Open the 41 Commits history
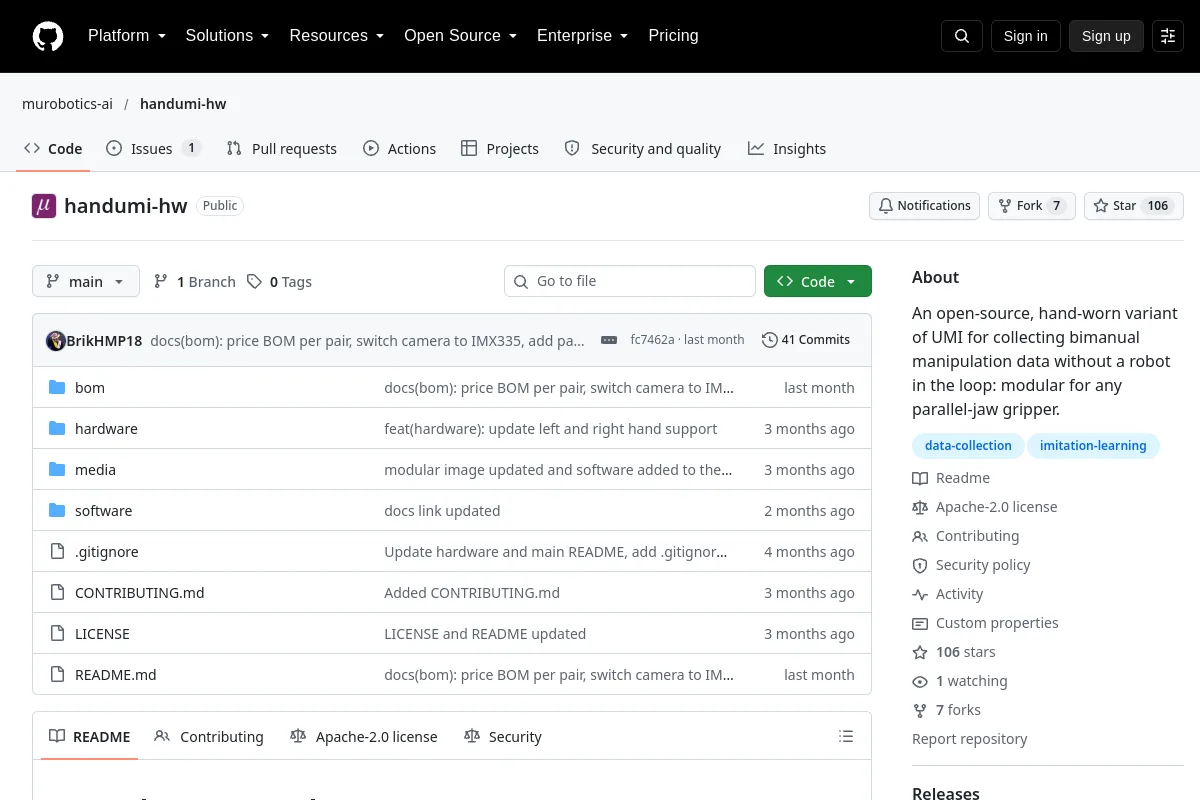The height and width of the screenshot is (800, 1200). click(806, 340)
